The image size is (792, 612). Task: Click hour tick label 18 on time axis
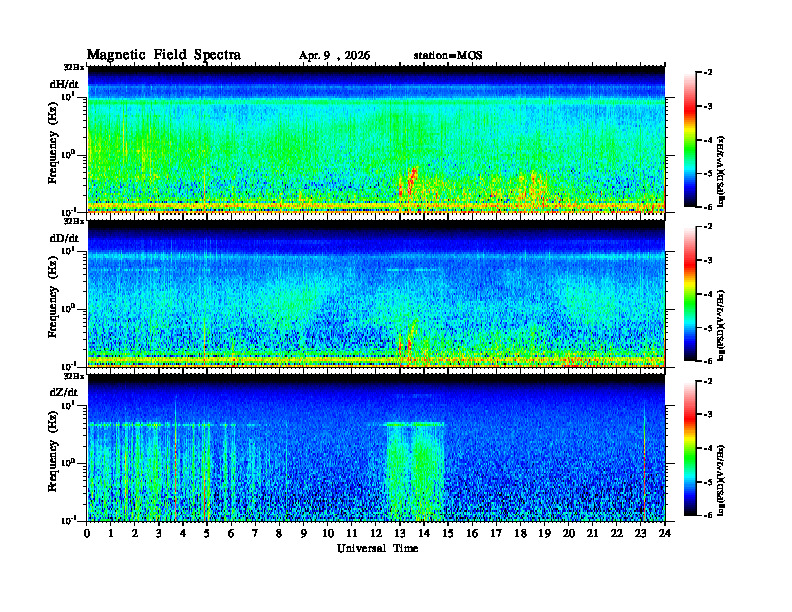(520, 534)
